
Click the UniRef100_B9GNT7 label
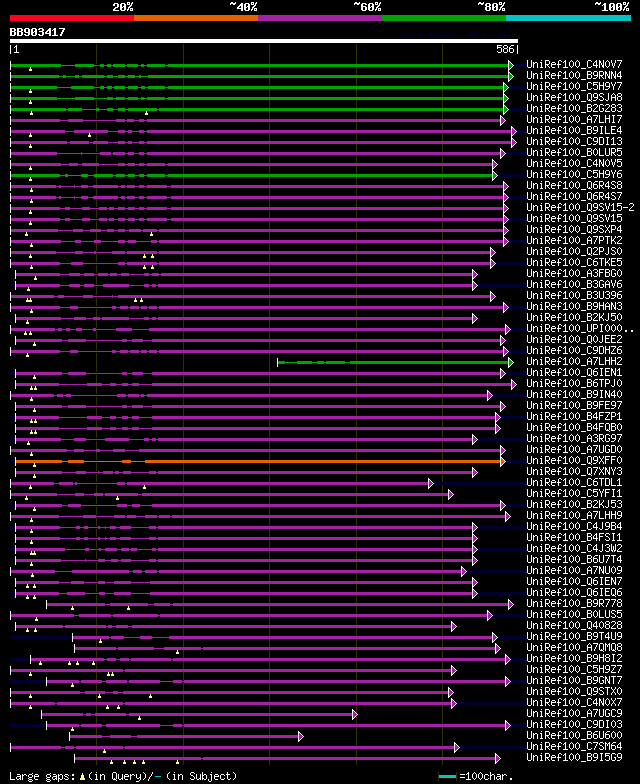(x=574, y=680)
